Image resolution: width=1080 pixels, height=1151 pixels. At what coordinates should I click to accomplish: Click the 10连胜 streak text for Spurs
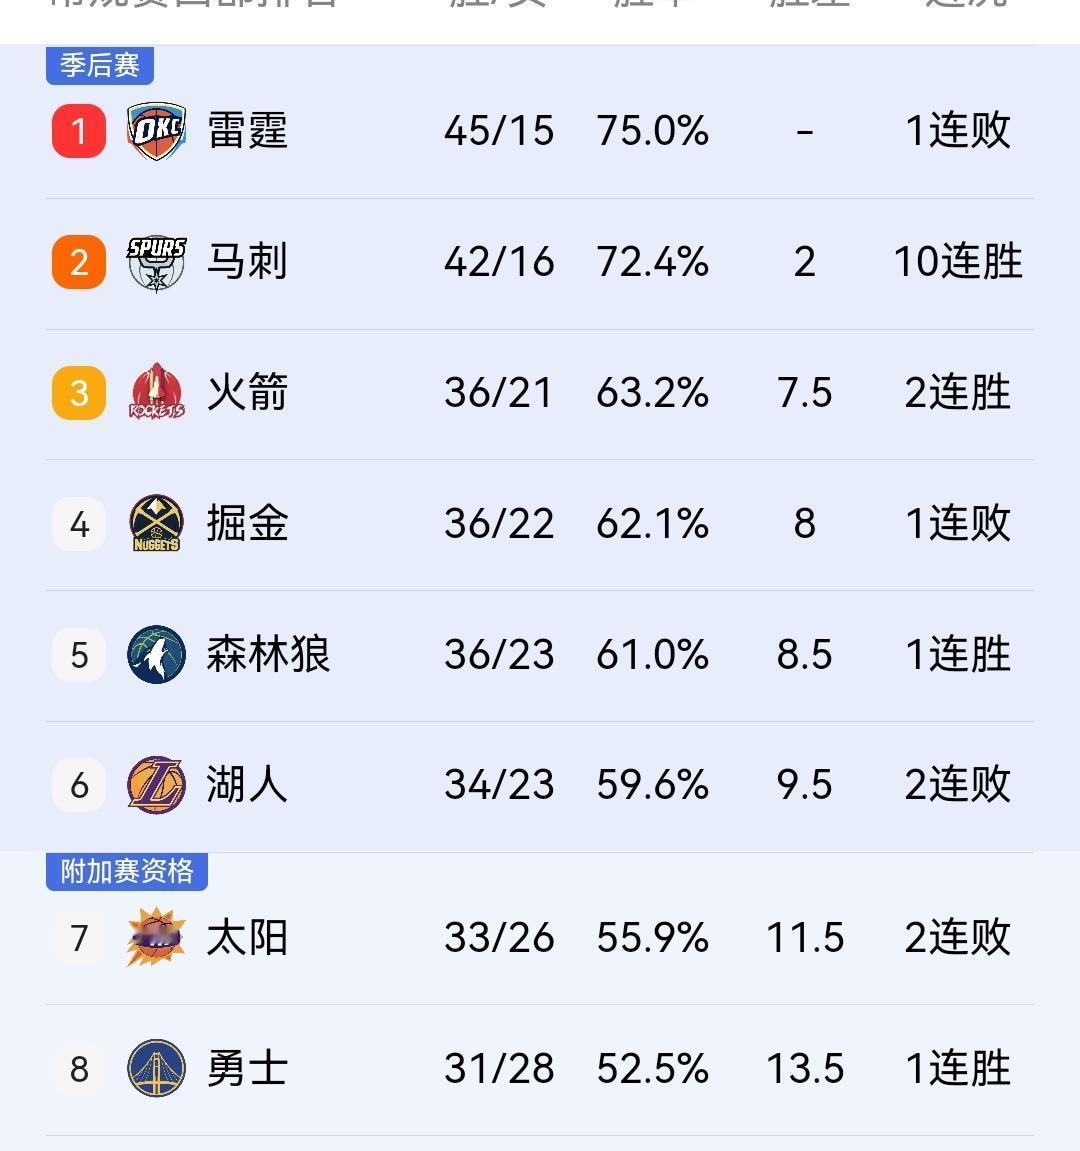957,261
